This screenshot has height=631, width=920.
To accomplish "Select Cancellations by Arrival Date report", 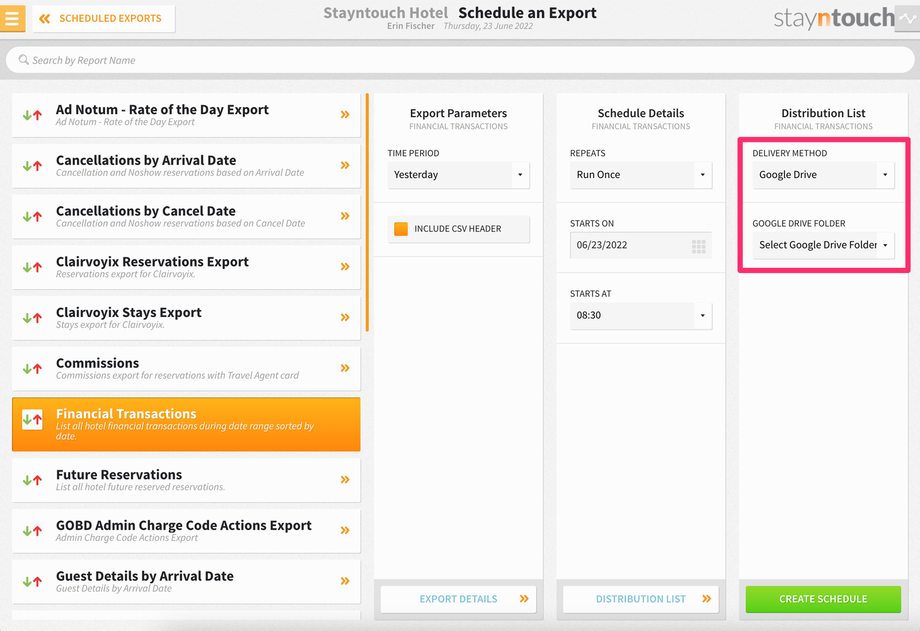I will (186, 166).
